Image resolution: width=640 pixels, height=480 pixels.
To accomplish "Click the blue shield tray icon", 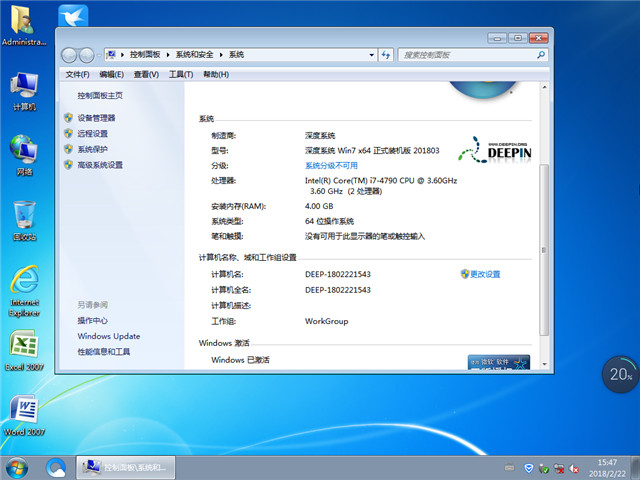I will pos(529,468).
